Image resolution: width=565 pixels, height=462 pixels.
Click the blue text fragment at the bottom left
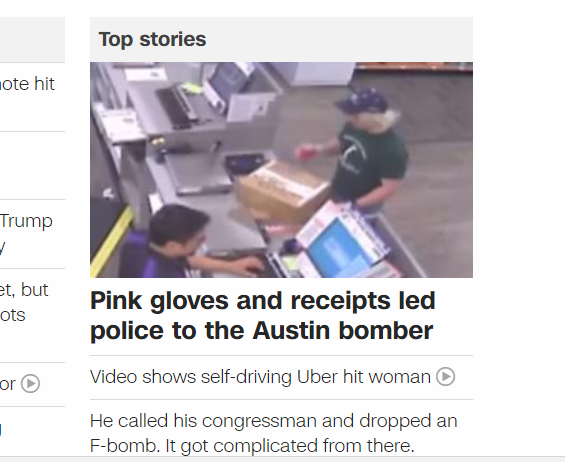coord(1,430)
